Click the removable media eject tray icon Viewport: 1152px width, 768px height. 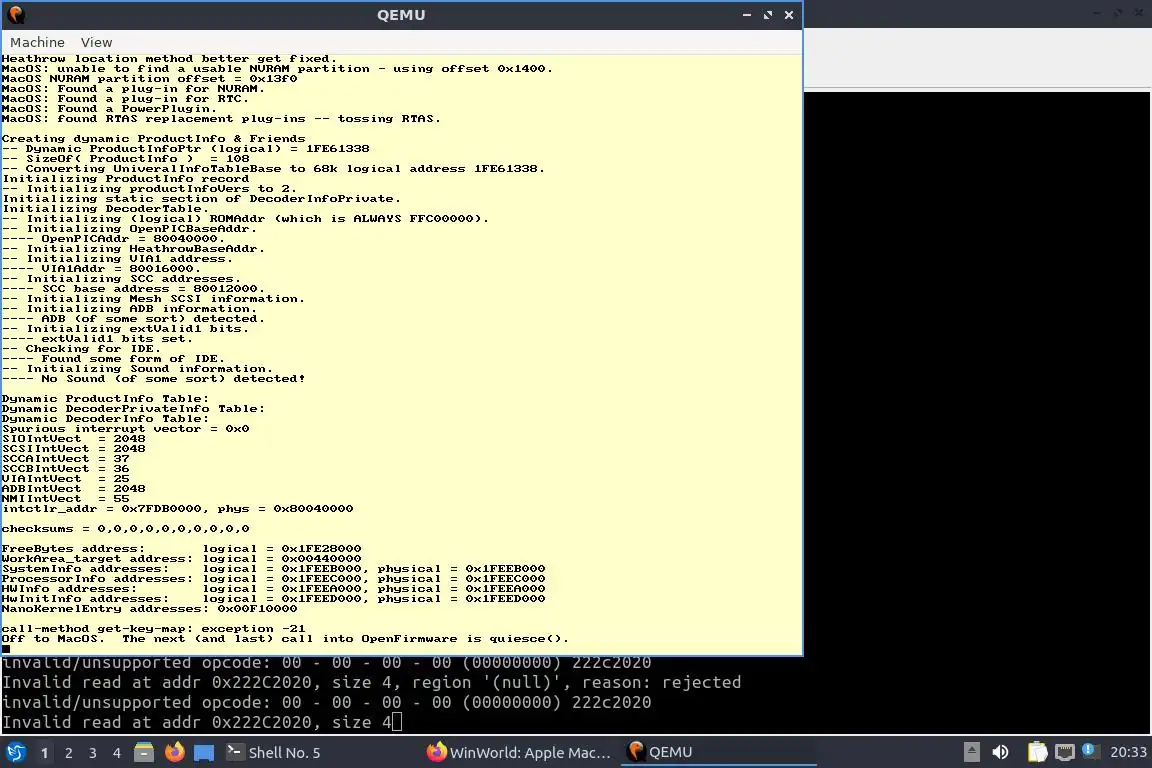971,752
